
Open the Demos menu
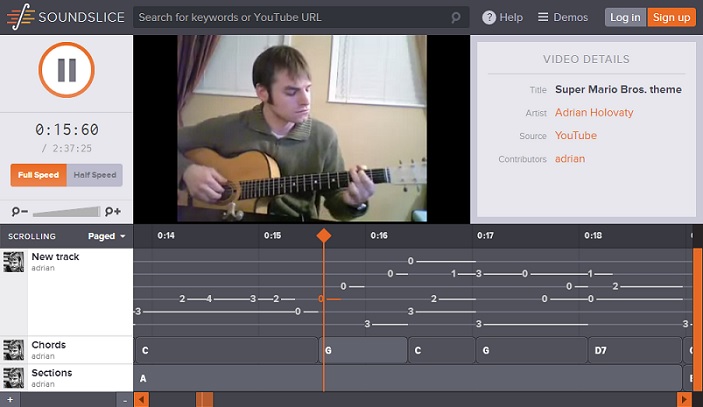point(563,17)
